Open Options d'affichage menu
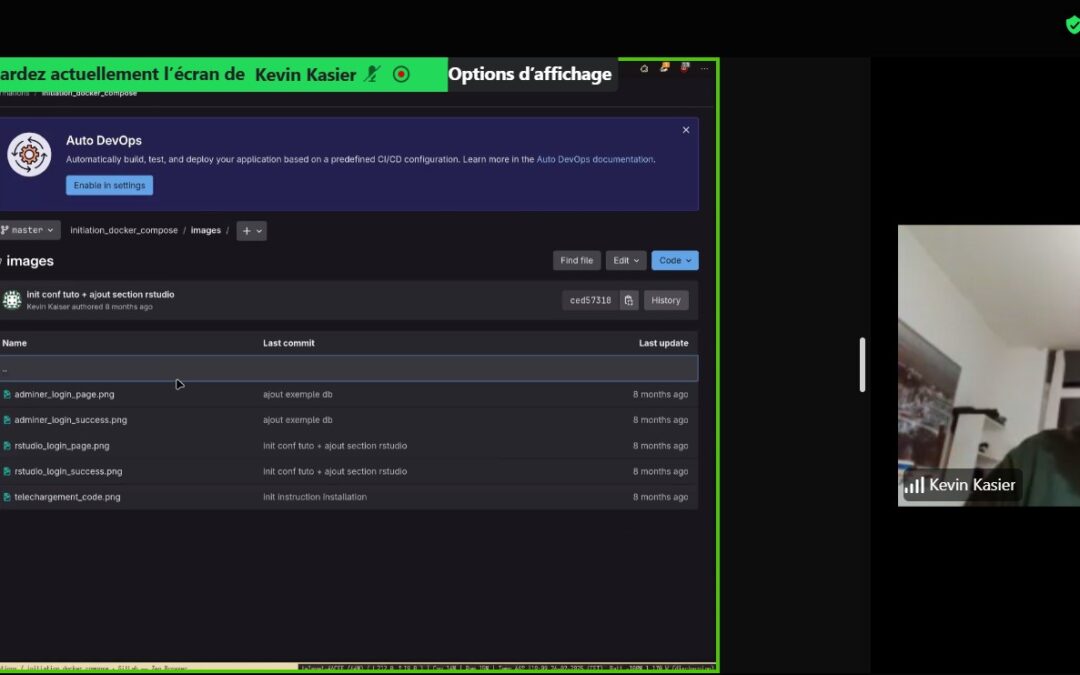1080x675 pixels. click(530, 74)
